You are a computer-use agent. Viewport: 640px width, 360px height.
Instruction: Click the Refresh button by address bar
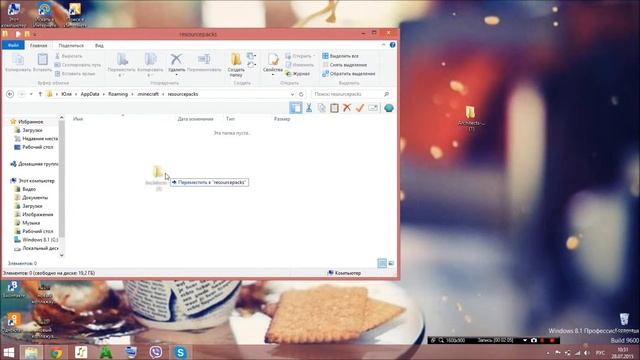coord(301,94)
